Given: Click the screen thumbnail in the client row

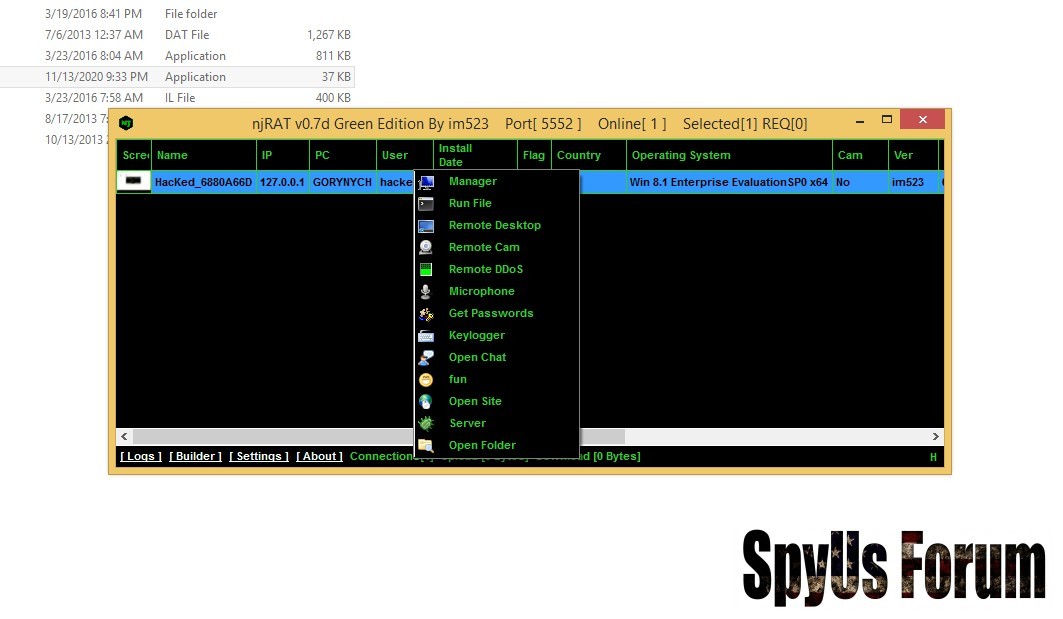Looking at the screenshot, I should coord(133,182).
